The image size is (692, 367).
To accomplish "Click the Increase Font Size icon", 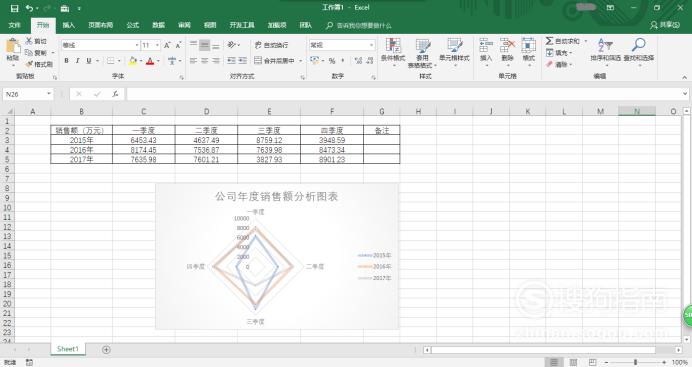I will 167,45.
